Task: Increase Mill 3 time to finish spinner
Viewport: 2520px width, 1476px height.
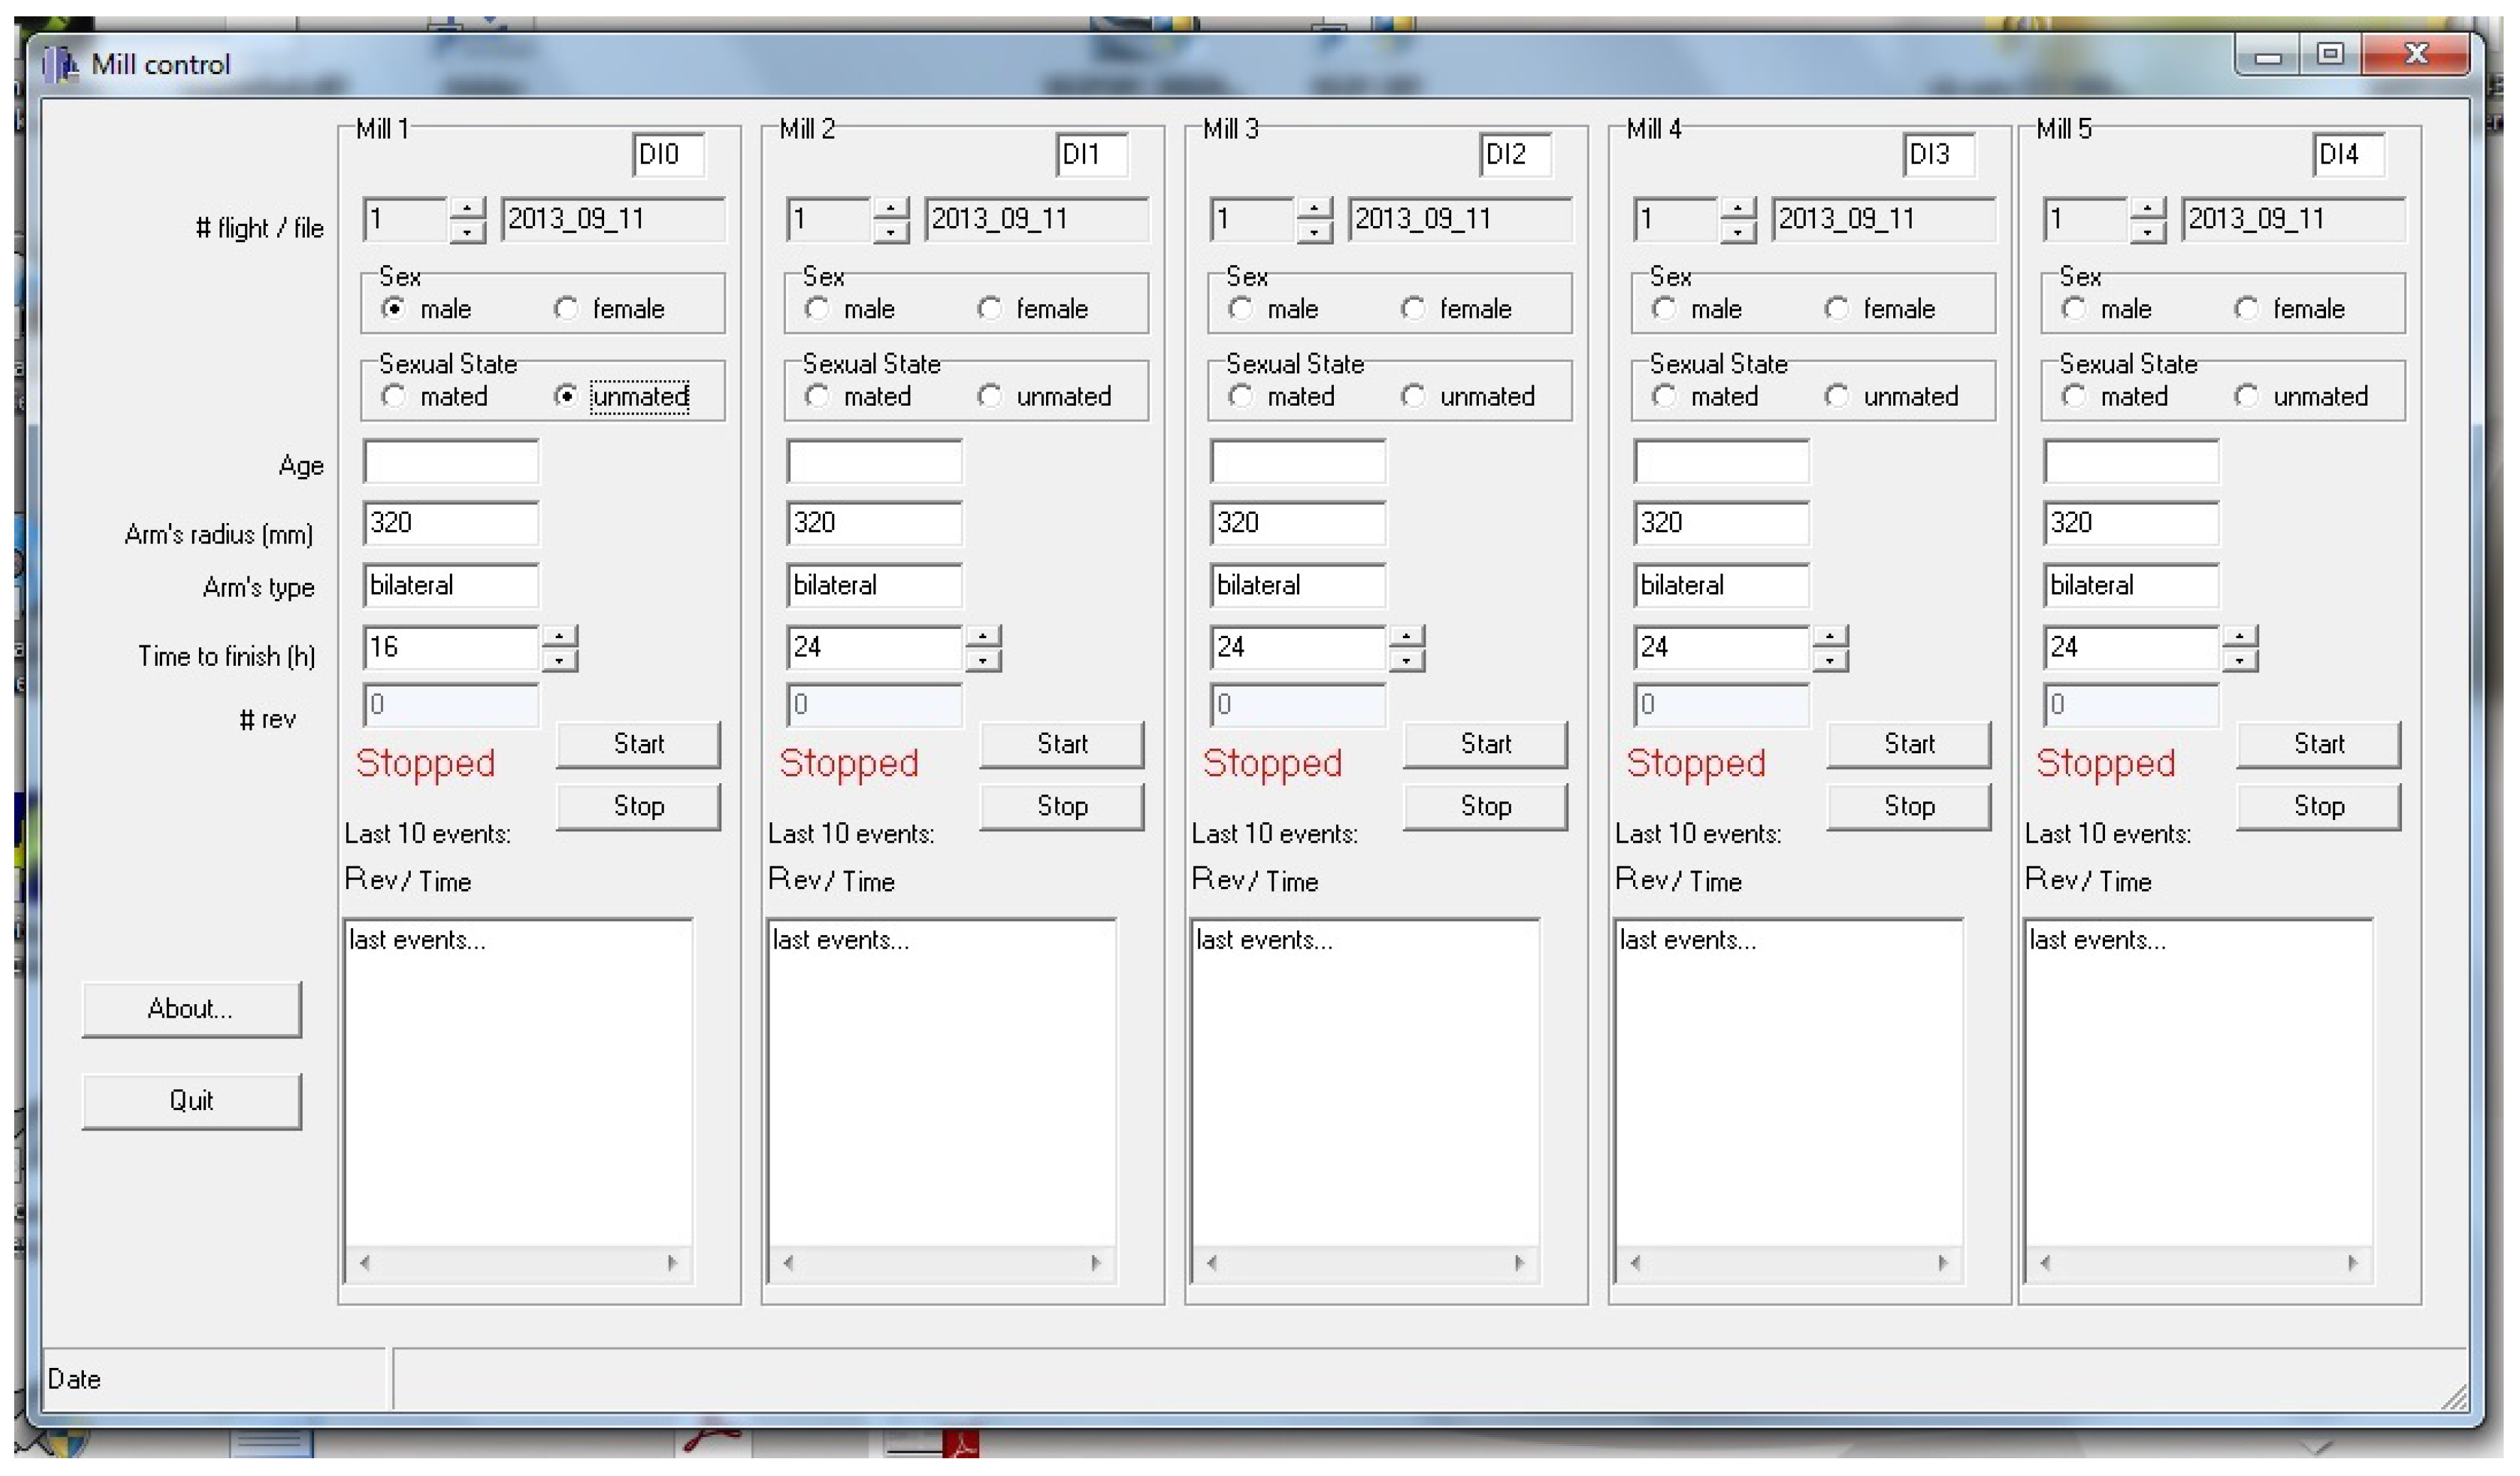Action: pos(1407,637)
